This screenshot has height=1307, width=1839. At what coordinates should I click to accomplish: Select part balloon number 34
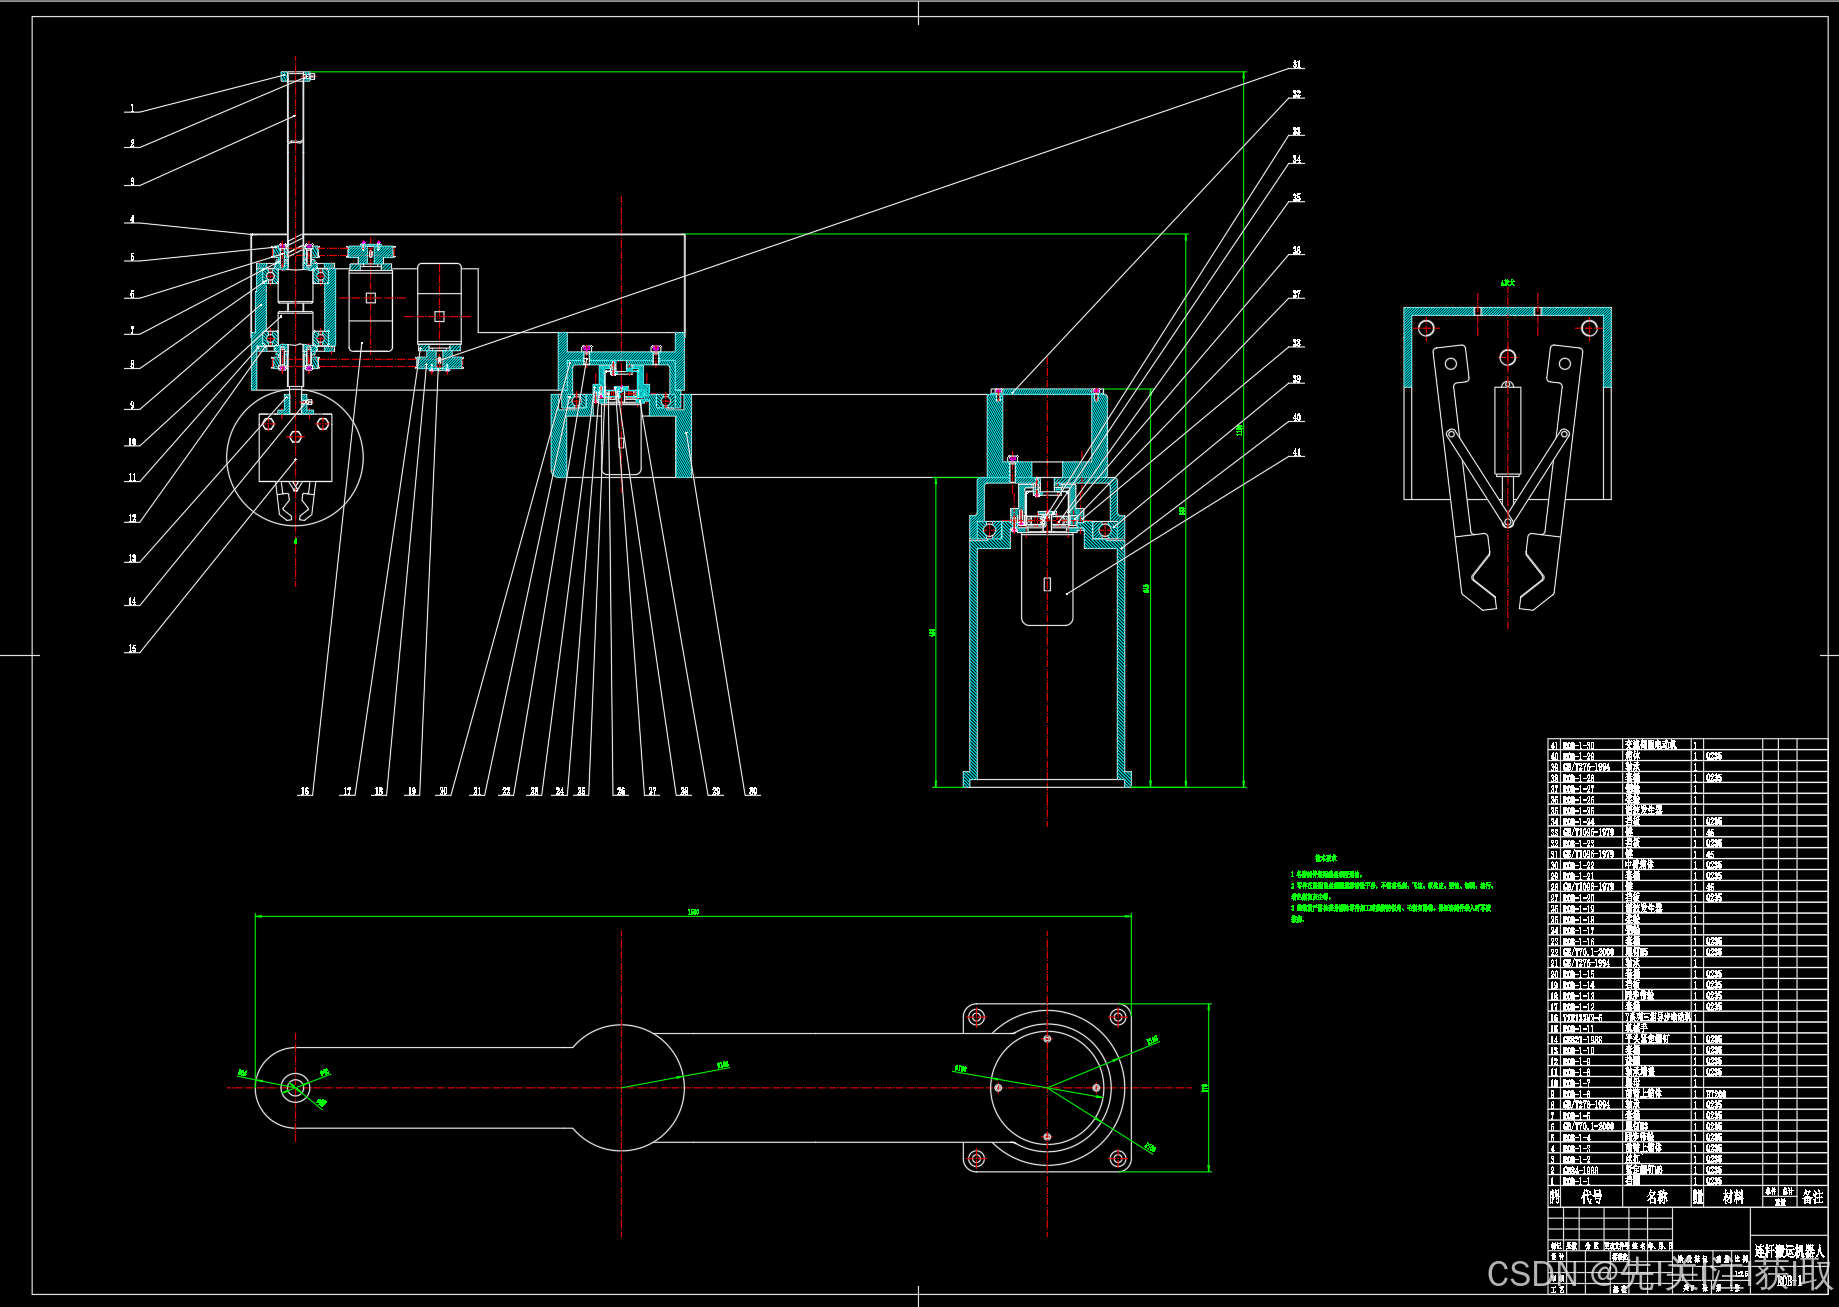tap(1297, 159)
